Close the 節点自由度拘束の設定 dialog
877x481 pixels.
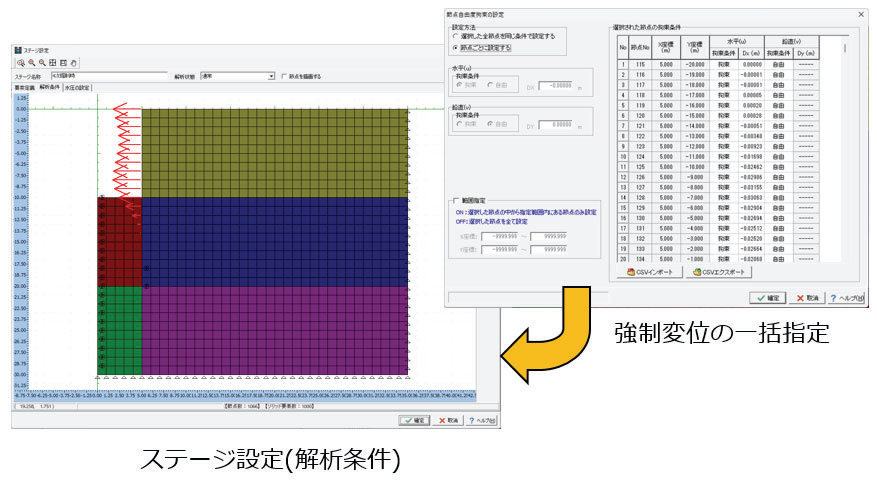coord(861,14)
